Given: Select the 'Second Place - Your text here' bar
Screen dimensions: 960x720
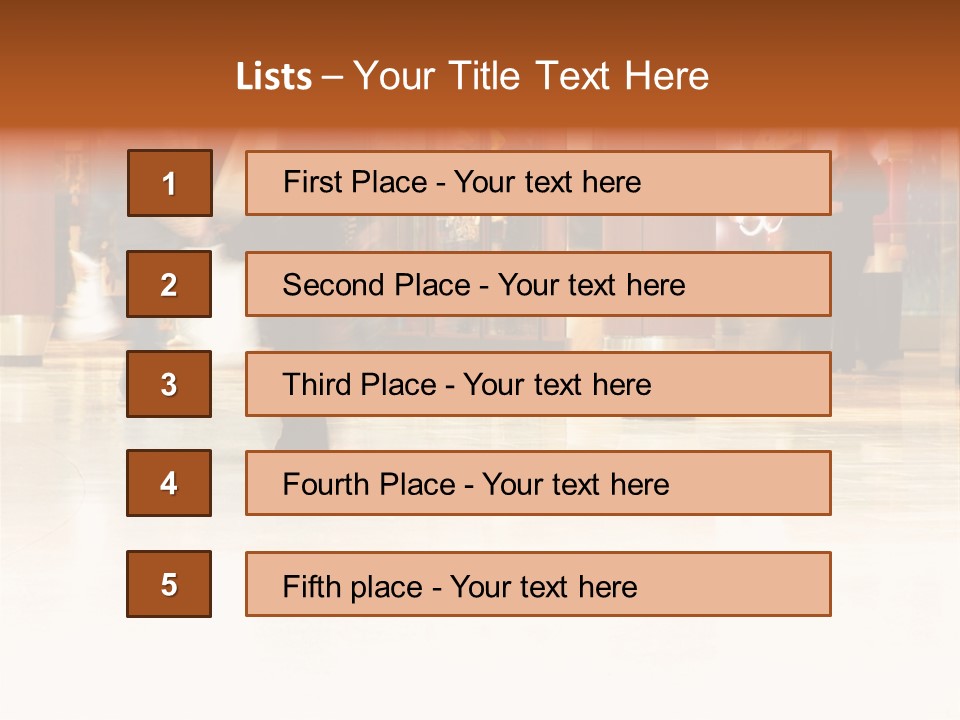Looking at the screenshot, I should click(538, 284).
